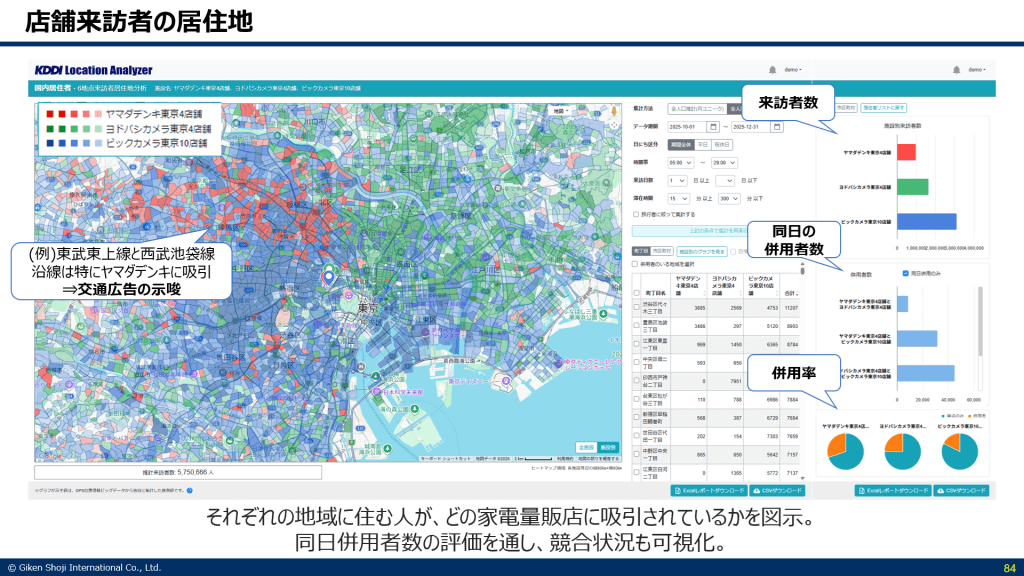Click the 推計来訪者数 5,750,666人 field
The height and width of the screenshot is (576, 1024).
point(178,472)
